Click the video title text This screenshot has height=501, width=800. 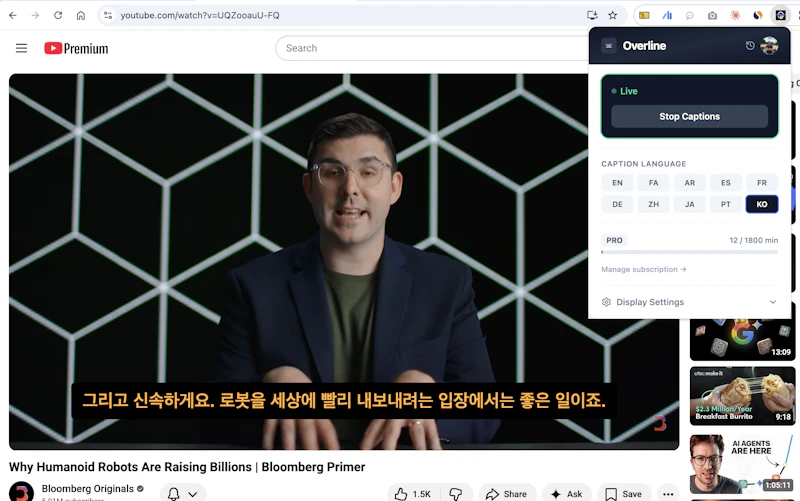click(187, 467)
